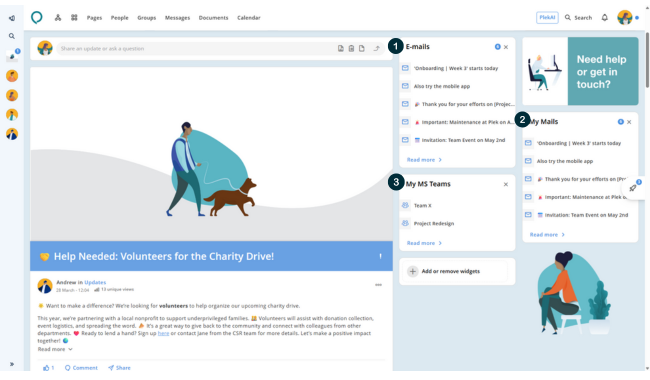Click the Plek logo icon

click(37, 17)
